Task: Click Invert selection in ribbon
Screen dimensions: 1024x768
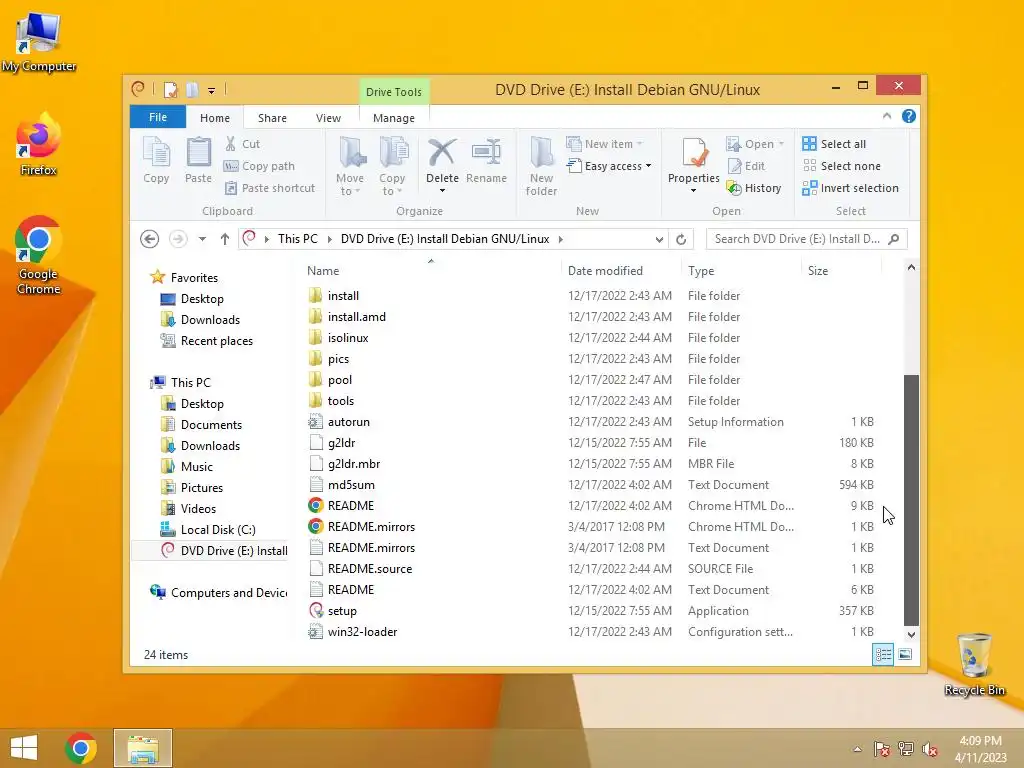Action: [850, 188]
